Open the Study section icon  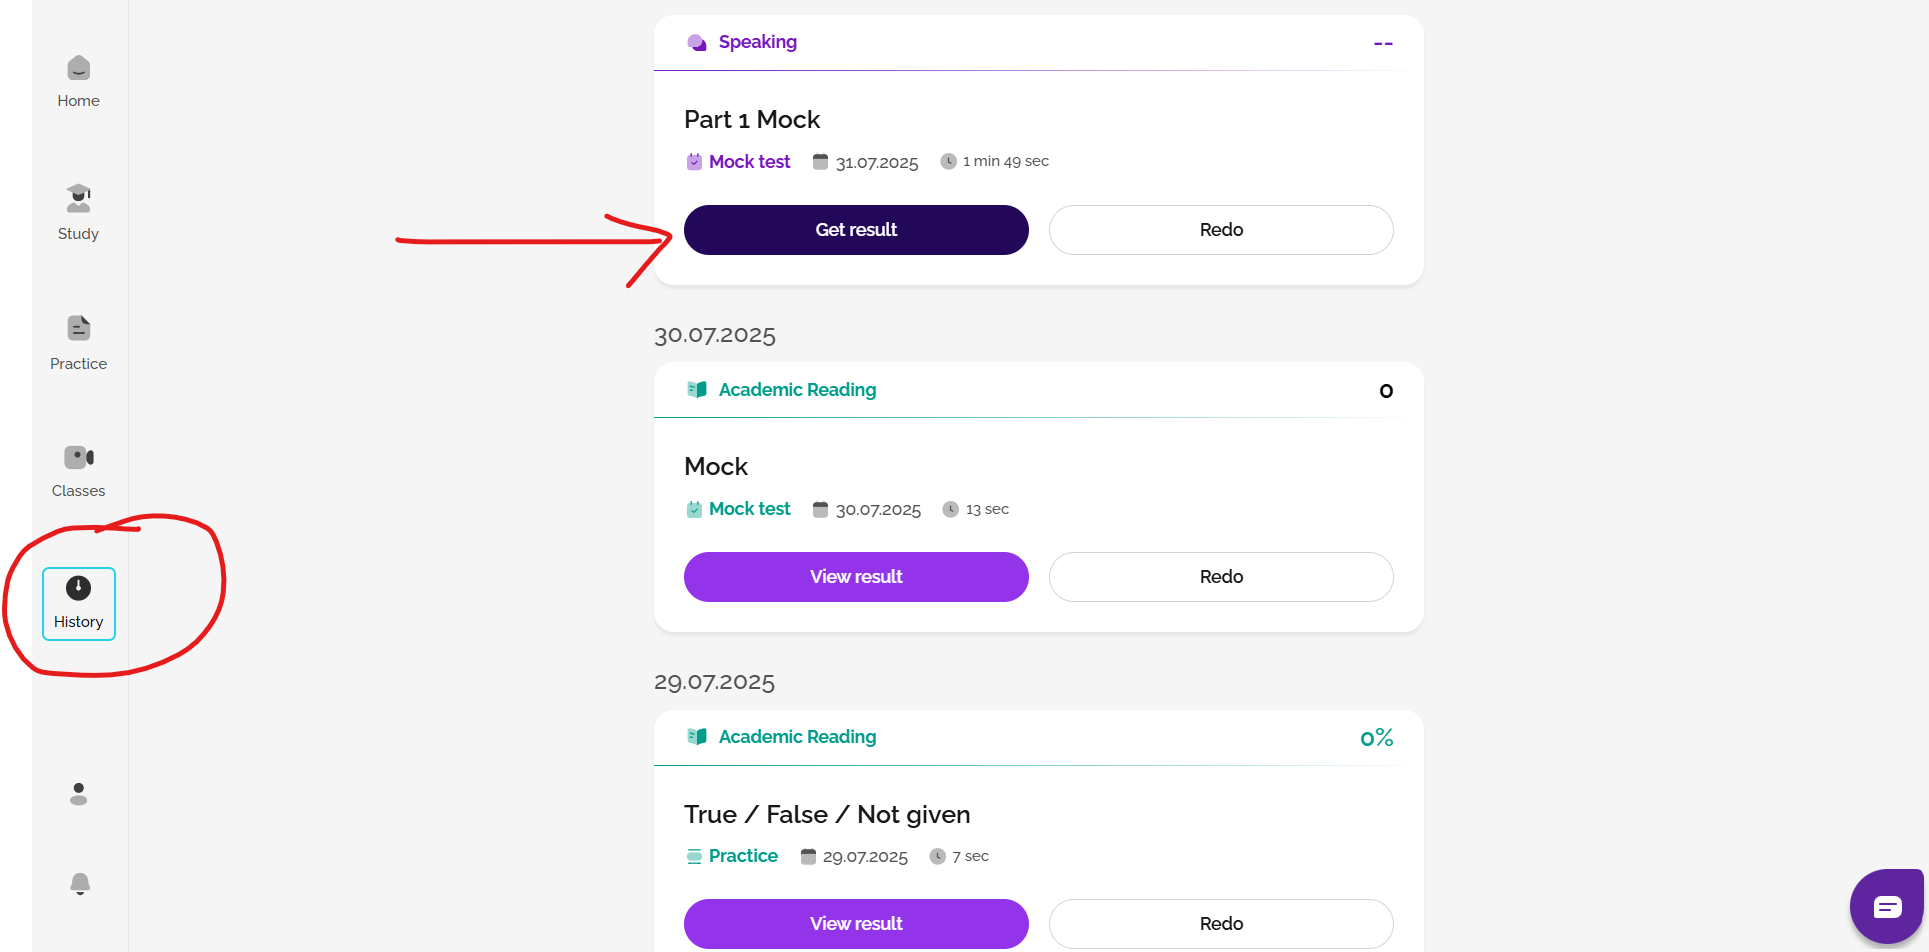(x=78, y=199)
